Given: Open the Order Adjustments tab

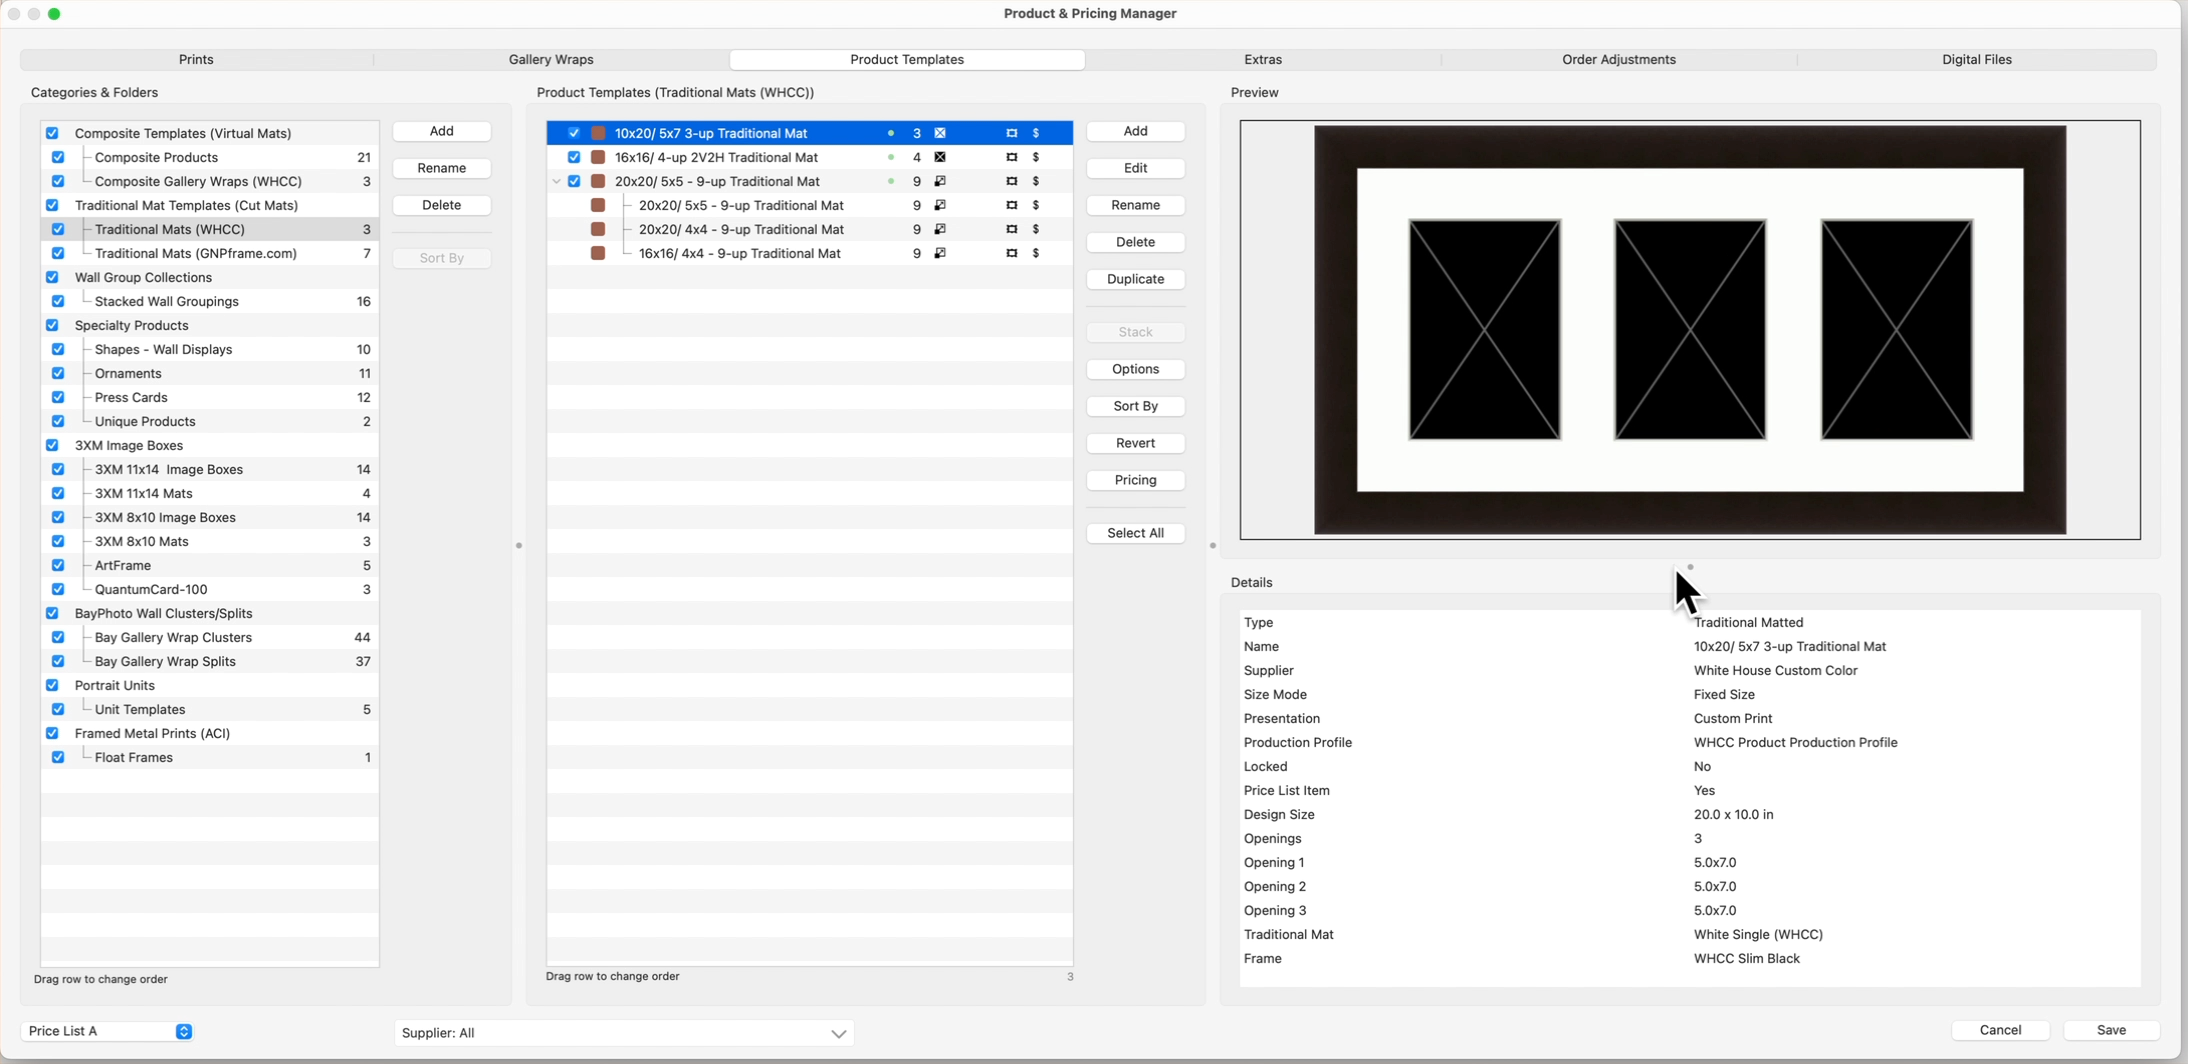Looking at the screenshot, I should 1618,59.
